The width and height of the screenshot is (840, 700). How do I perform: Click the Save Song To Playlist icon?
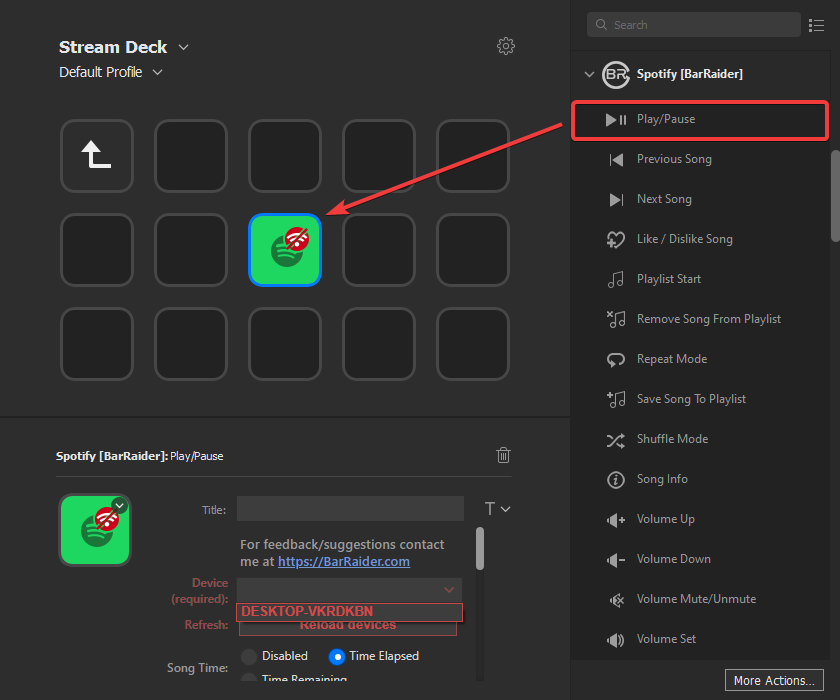(x=616, y=400)
